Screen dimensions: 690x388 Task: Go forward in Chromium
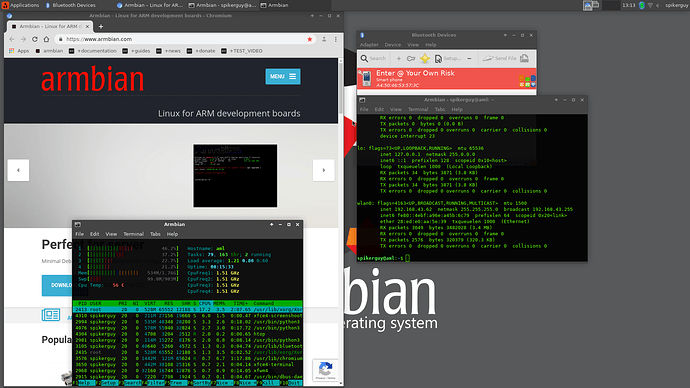tap(23, 39)
